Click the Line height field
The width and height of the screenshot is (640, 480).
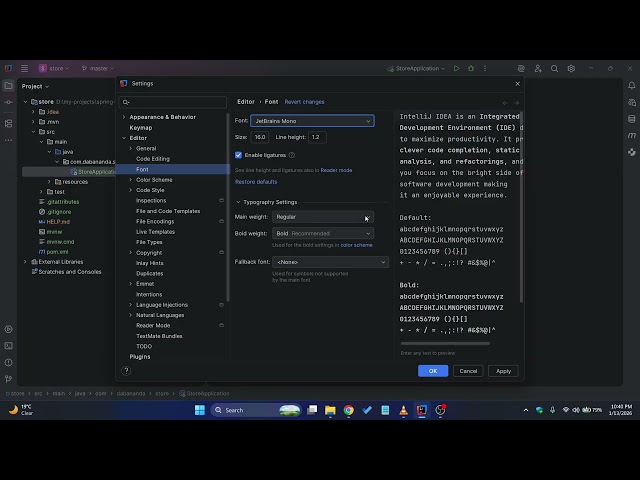[317, 137]
